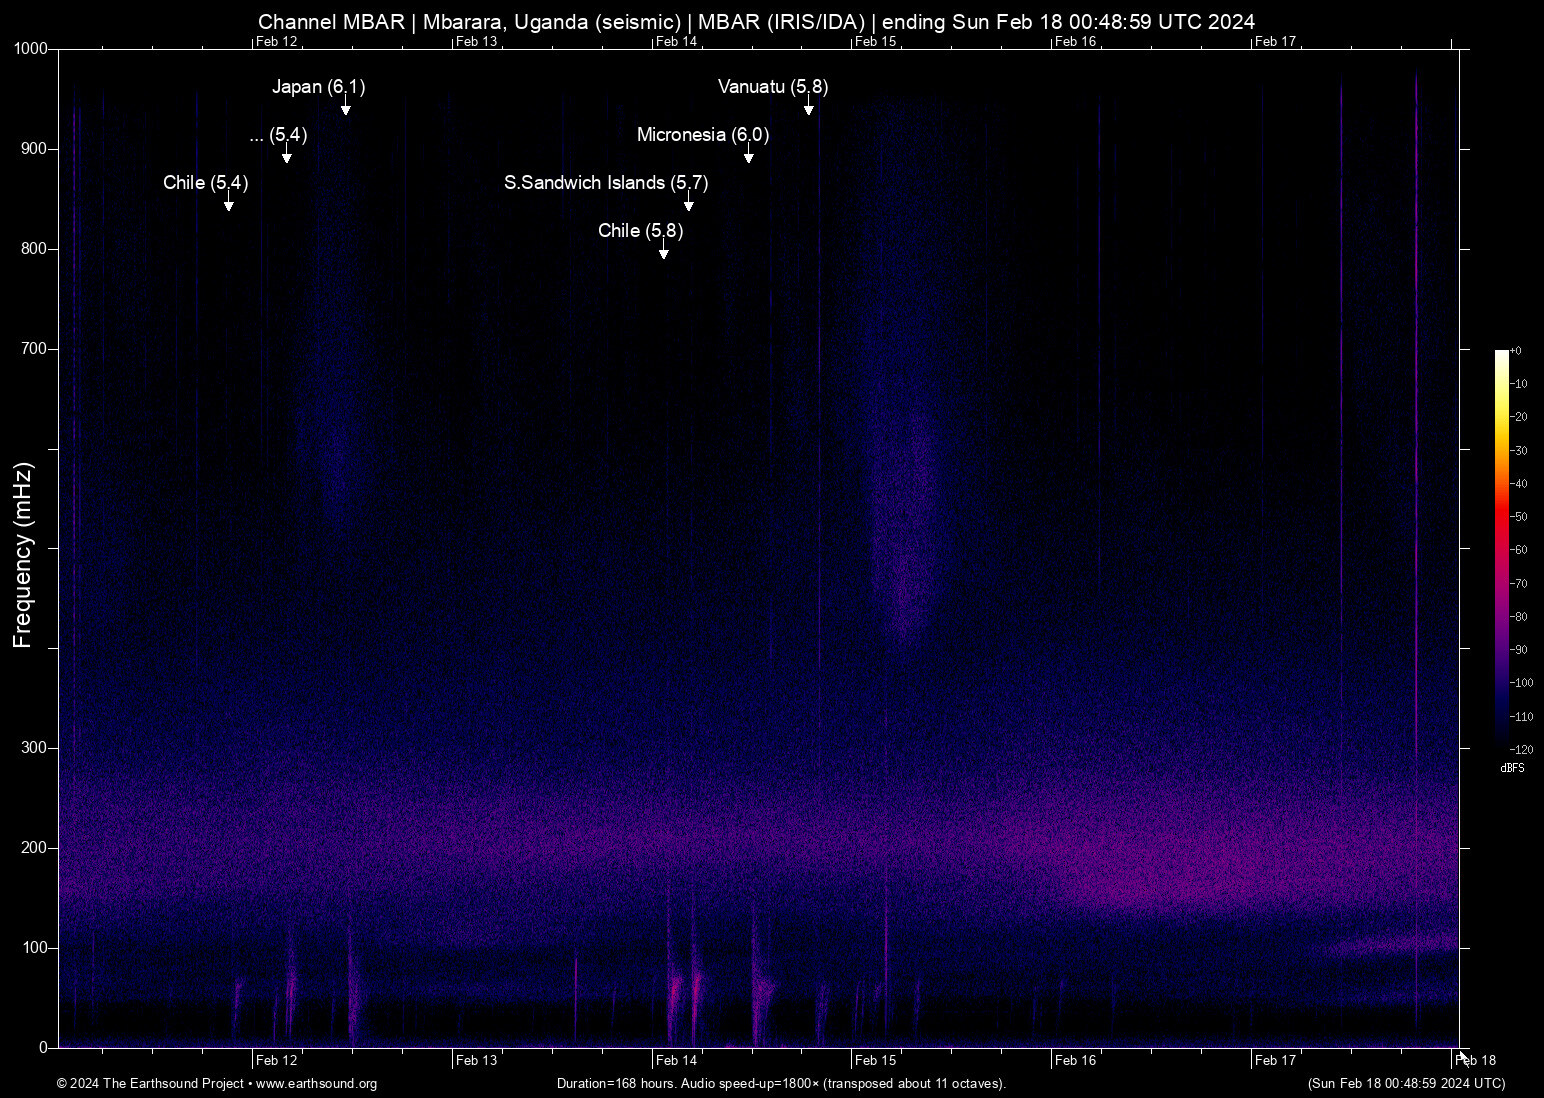Select the 1000 frequency tick mark

(x=30, y=47)
